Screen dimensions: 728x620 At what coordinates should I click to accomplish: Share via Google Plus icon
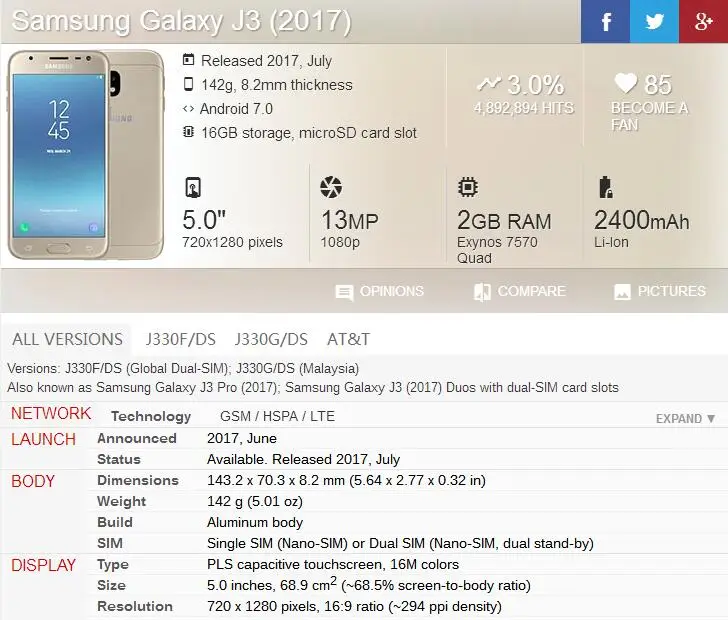[703, 21]
